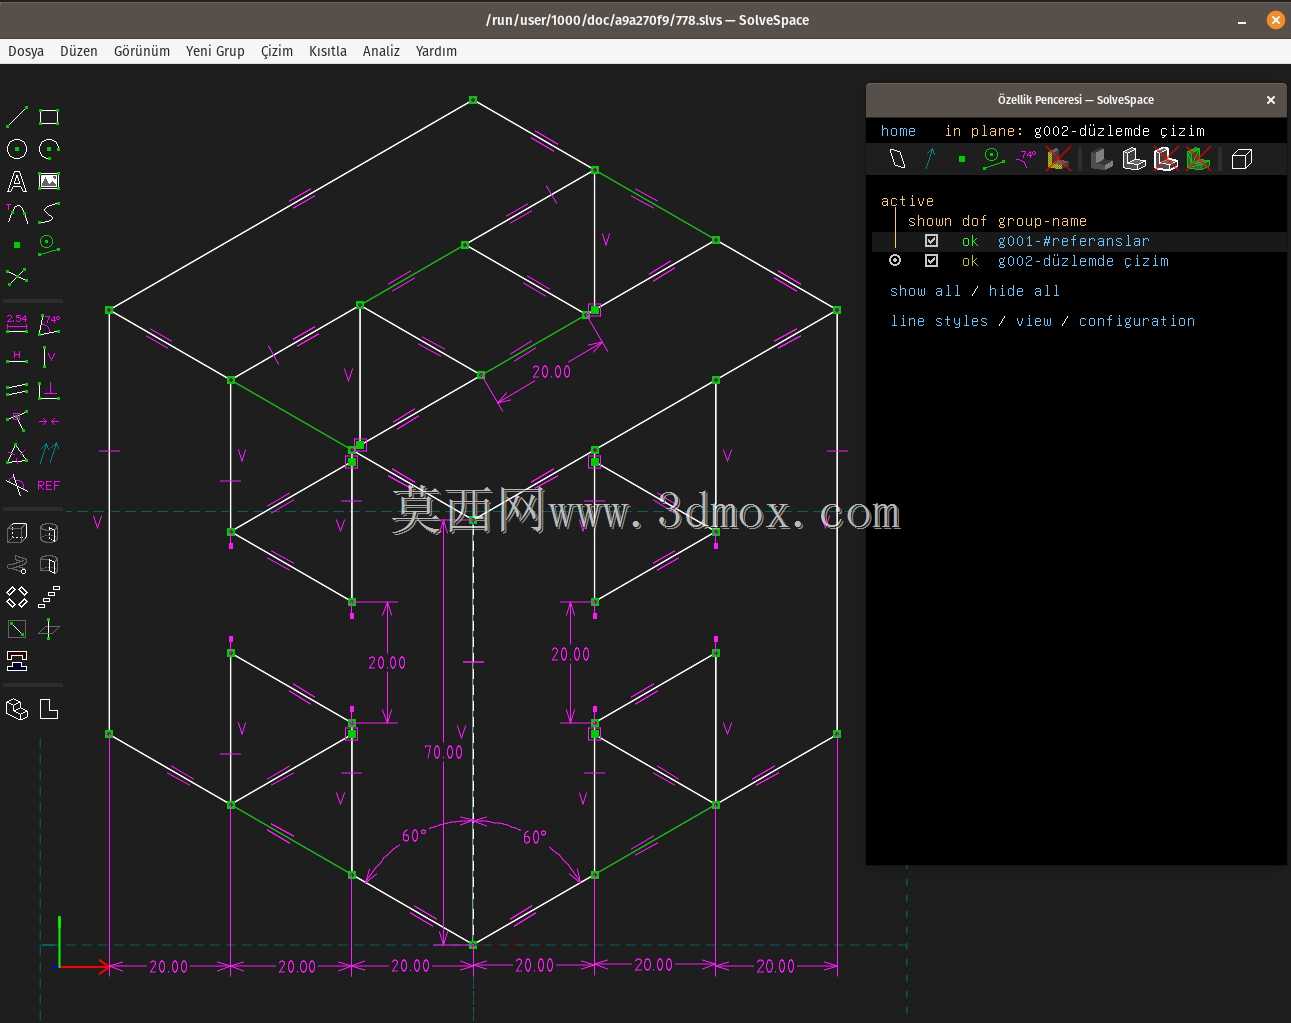Screen dimensions: 1291x1023
Task: Align the view to the active workplane
Action: (49, 709)
